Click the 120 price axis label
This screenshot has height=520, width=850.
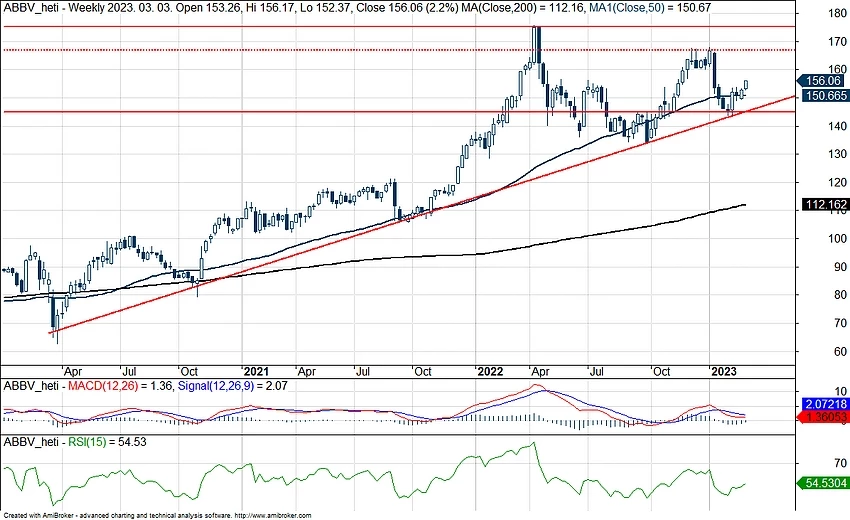(x=838, y=183)
